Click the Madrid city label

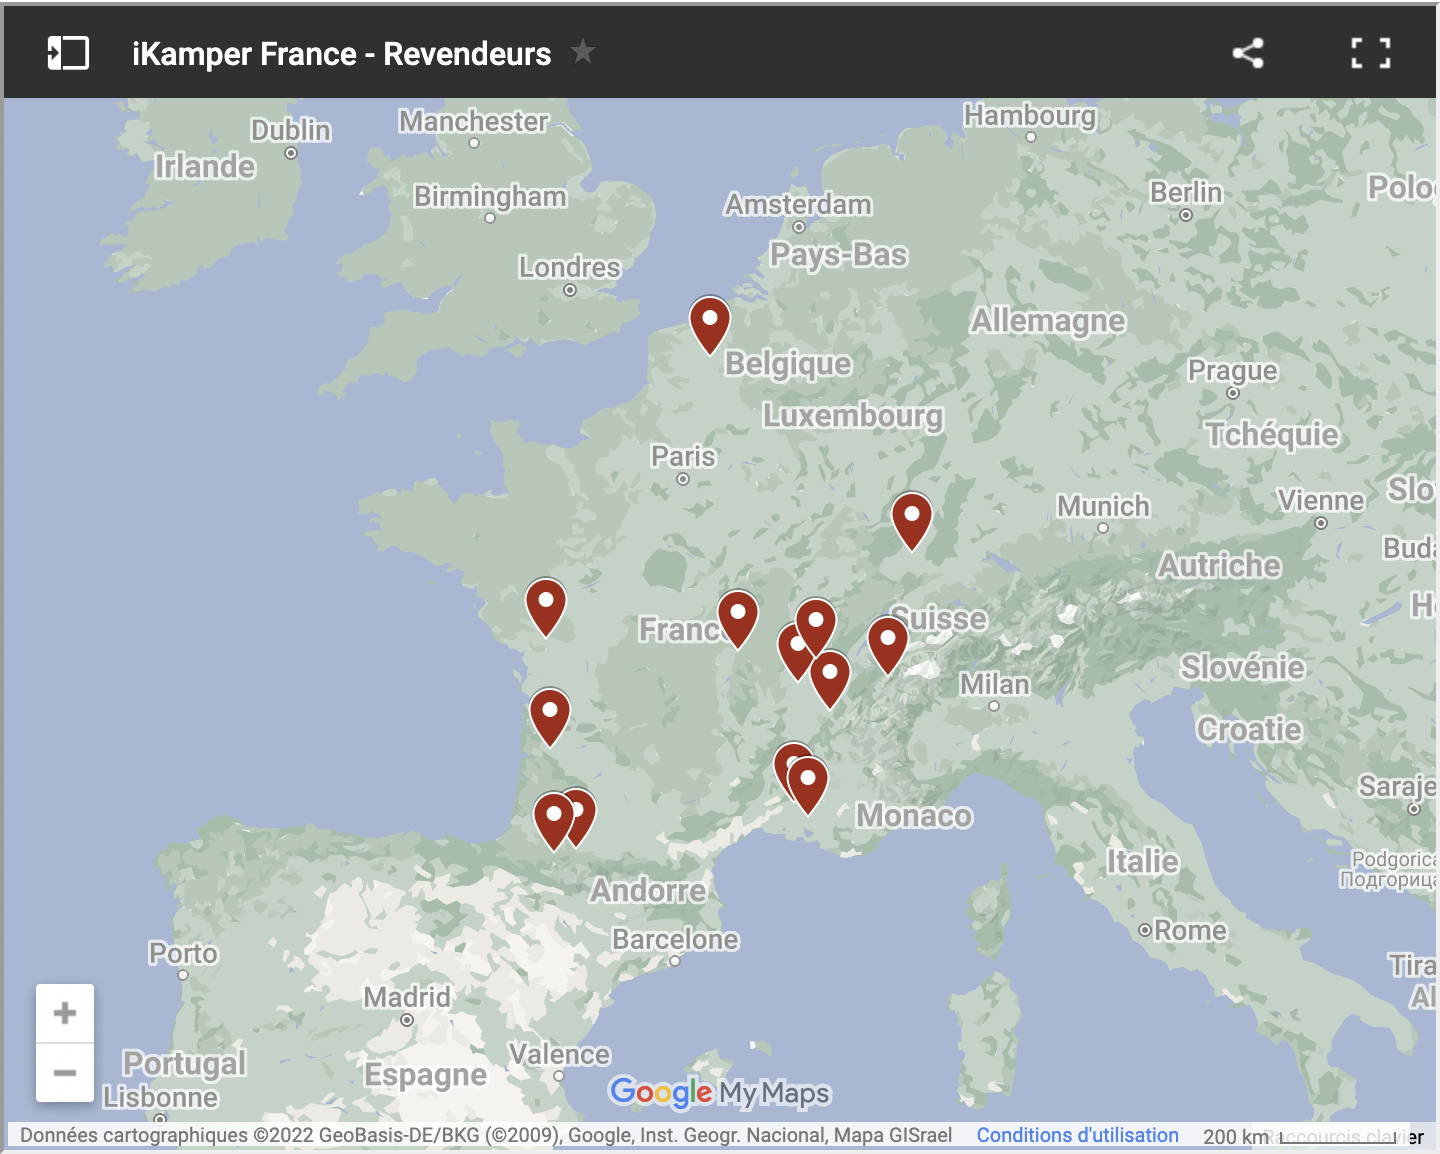tap(407, 997)
